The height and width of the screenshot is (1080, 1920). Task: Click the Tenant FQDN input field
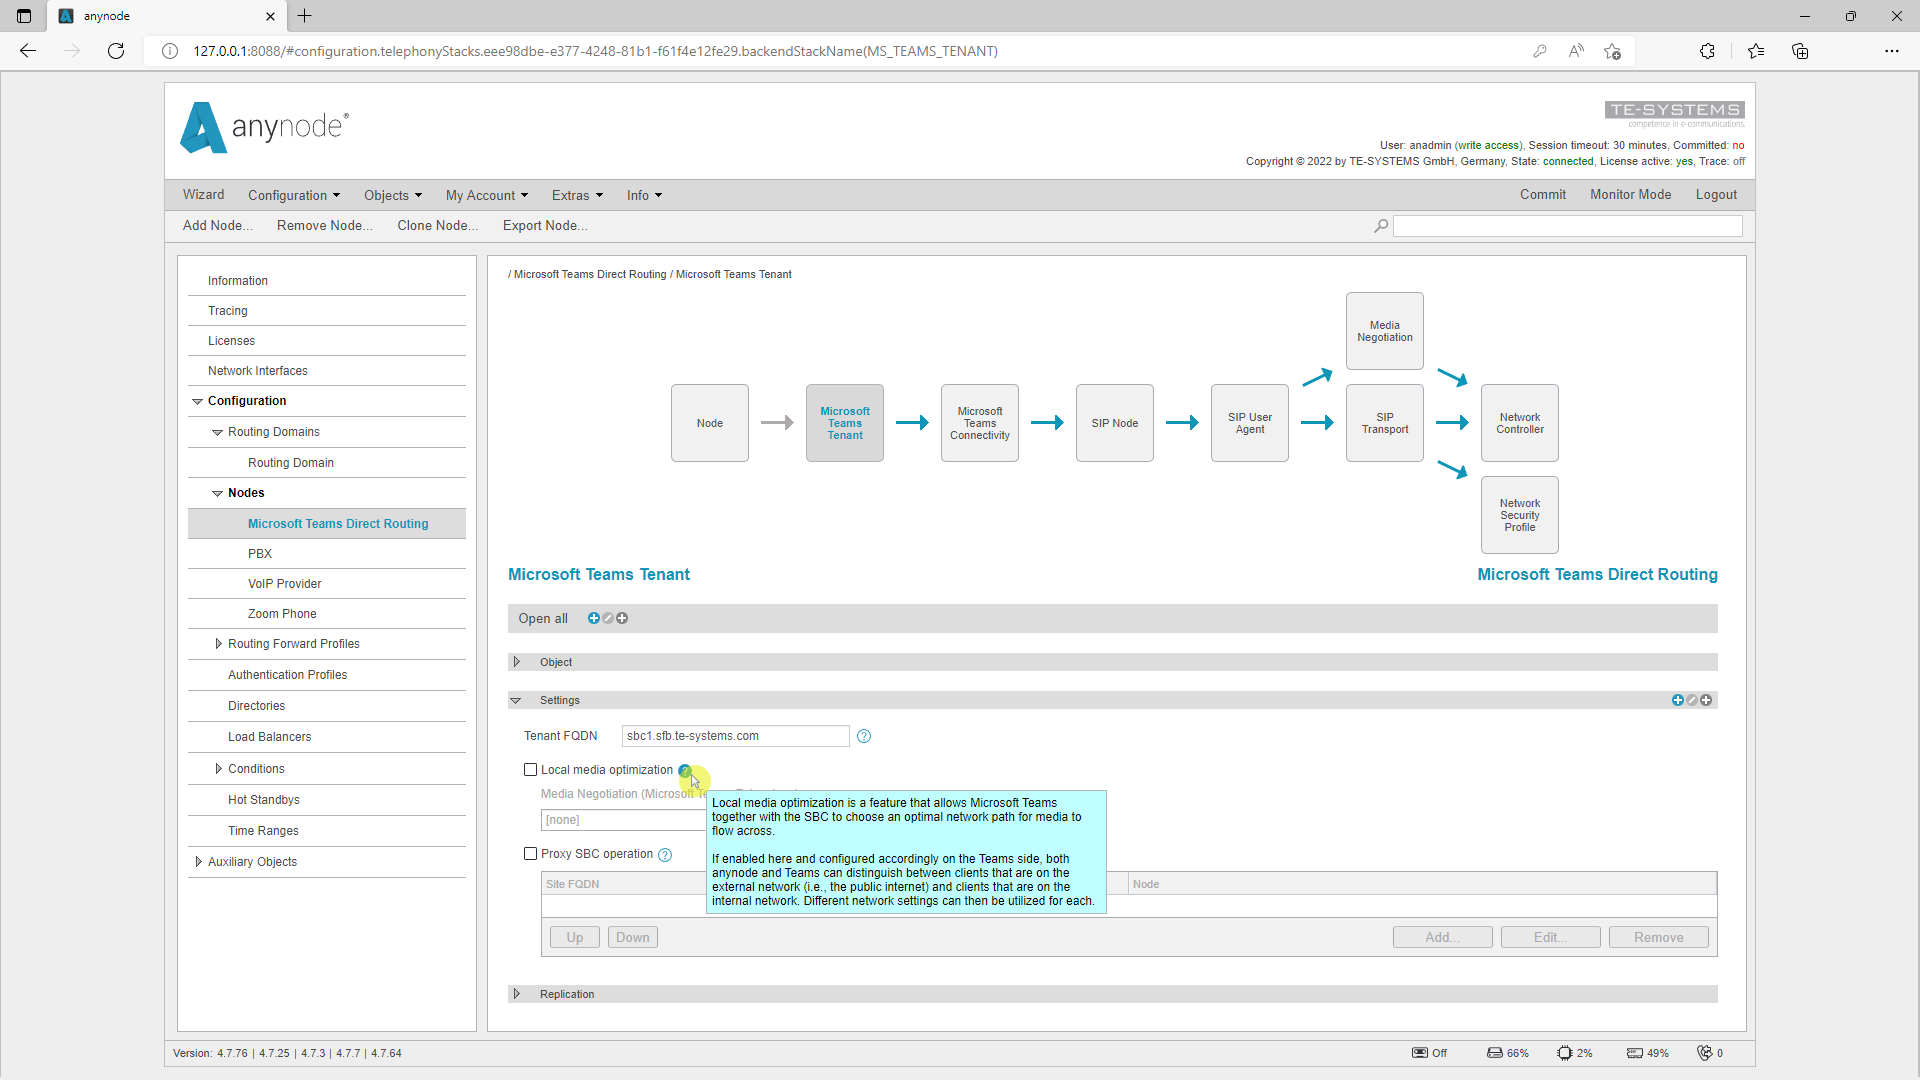736,737
